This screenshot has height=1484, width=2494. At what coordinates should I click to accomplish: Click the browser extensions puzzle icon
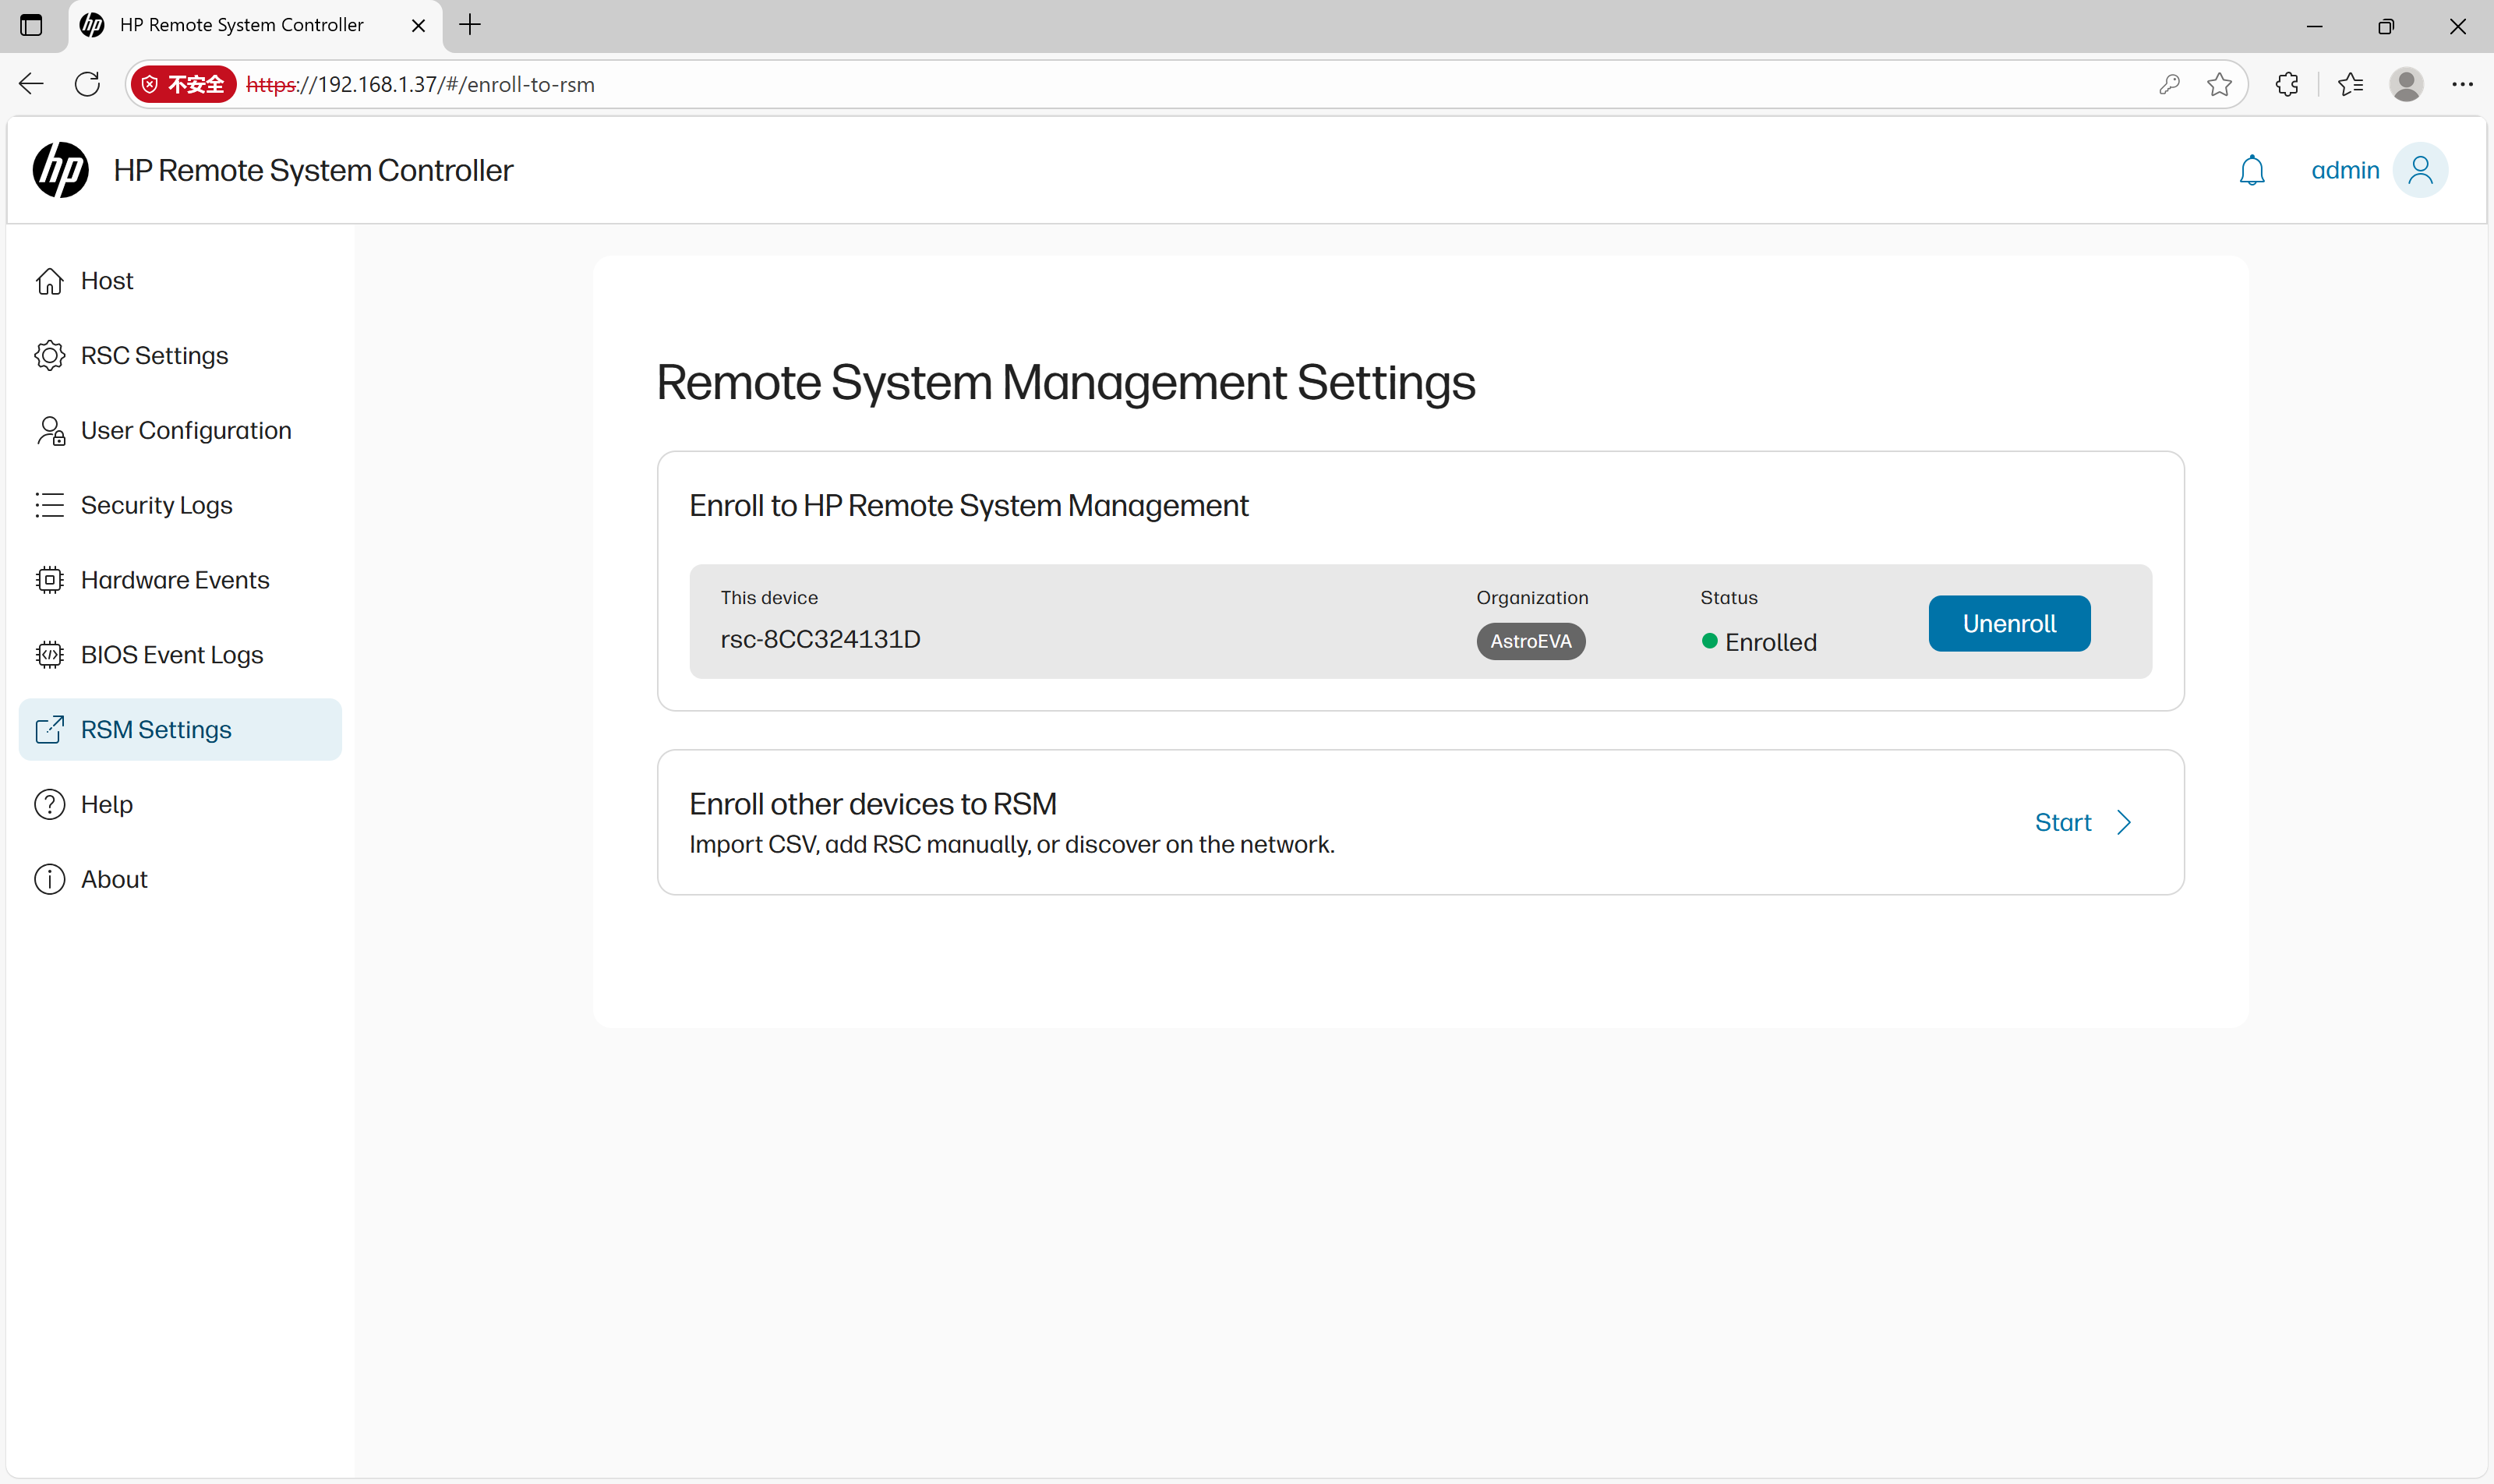(2286, 84)
